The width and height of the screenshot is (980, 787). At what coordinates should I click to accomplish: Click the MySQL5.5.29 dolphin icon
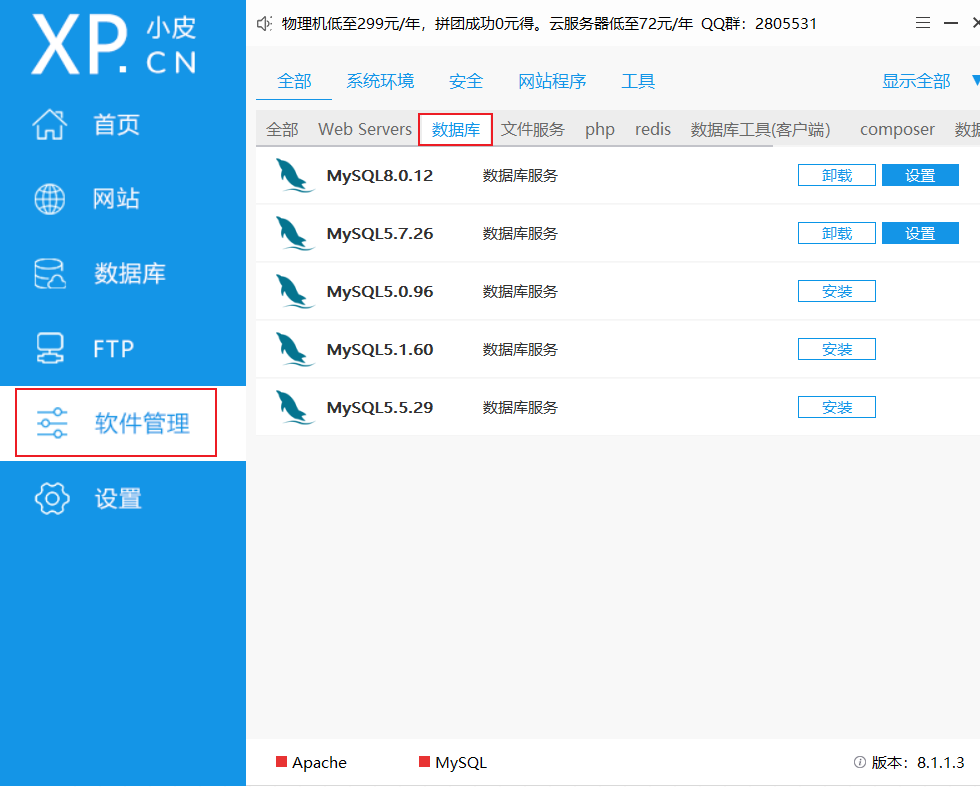tap(294, 408)
